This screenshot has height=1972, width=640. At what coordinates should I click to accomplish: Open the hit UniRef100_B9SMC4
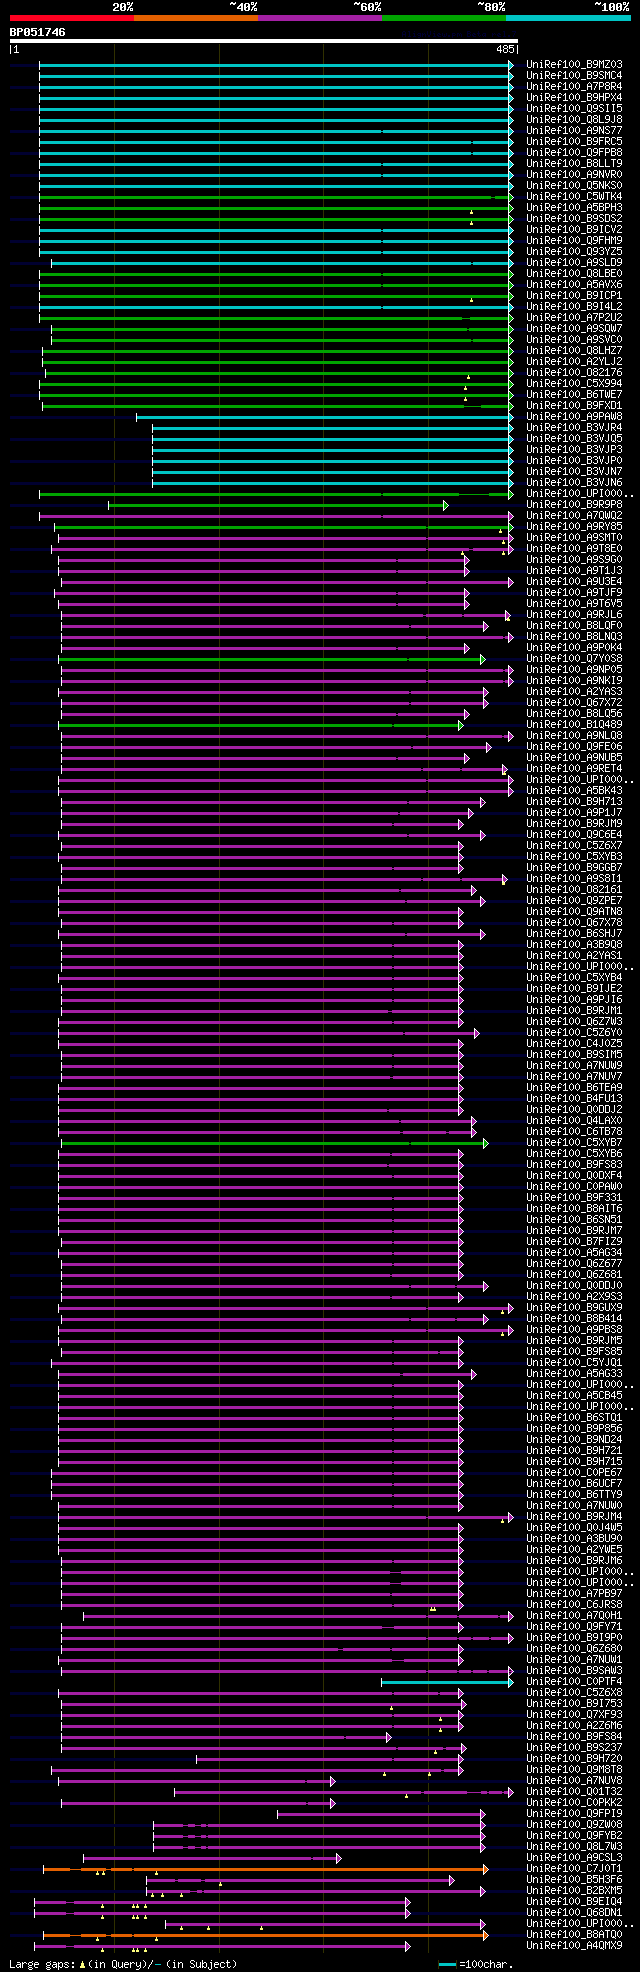574,76
